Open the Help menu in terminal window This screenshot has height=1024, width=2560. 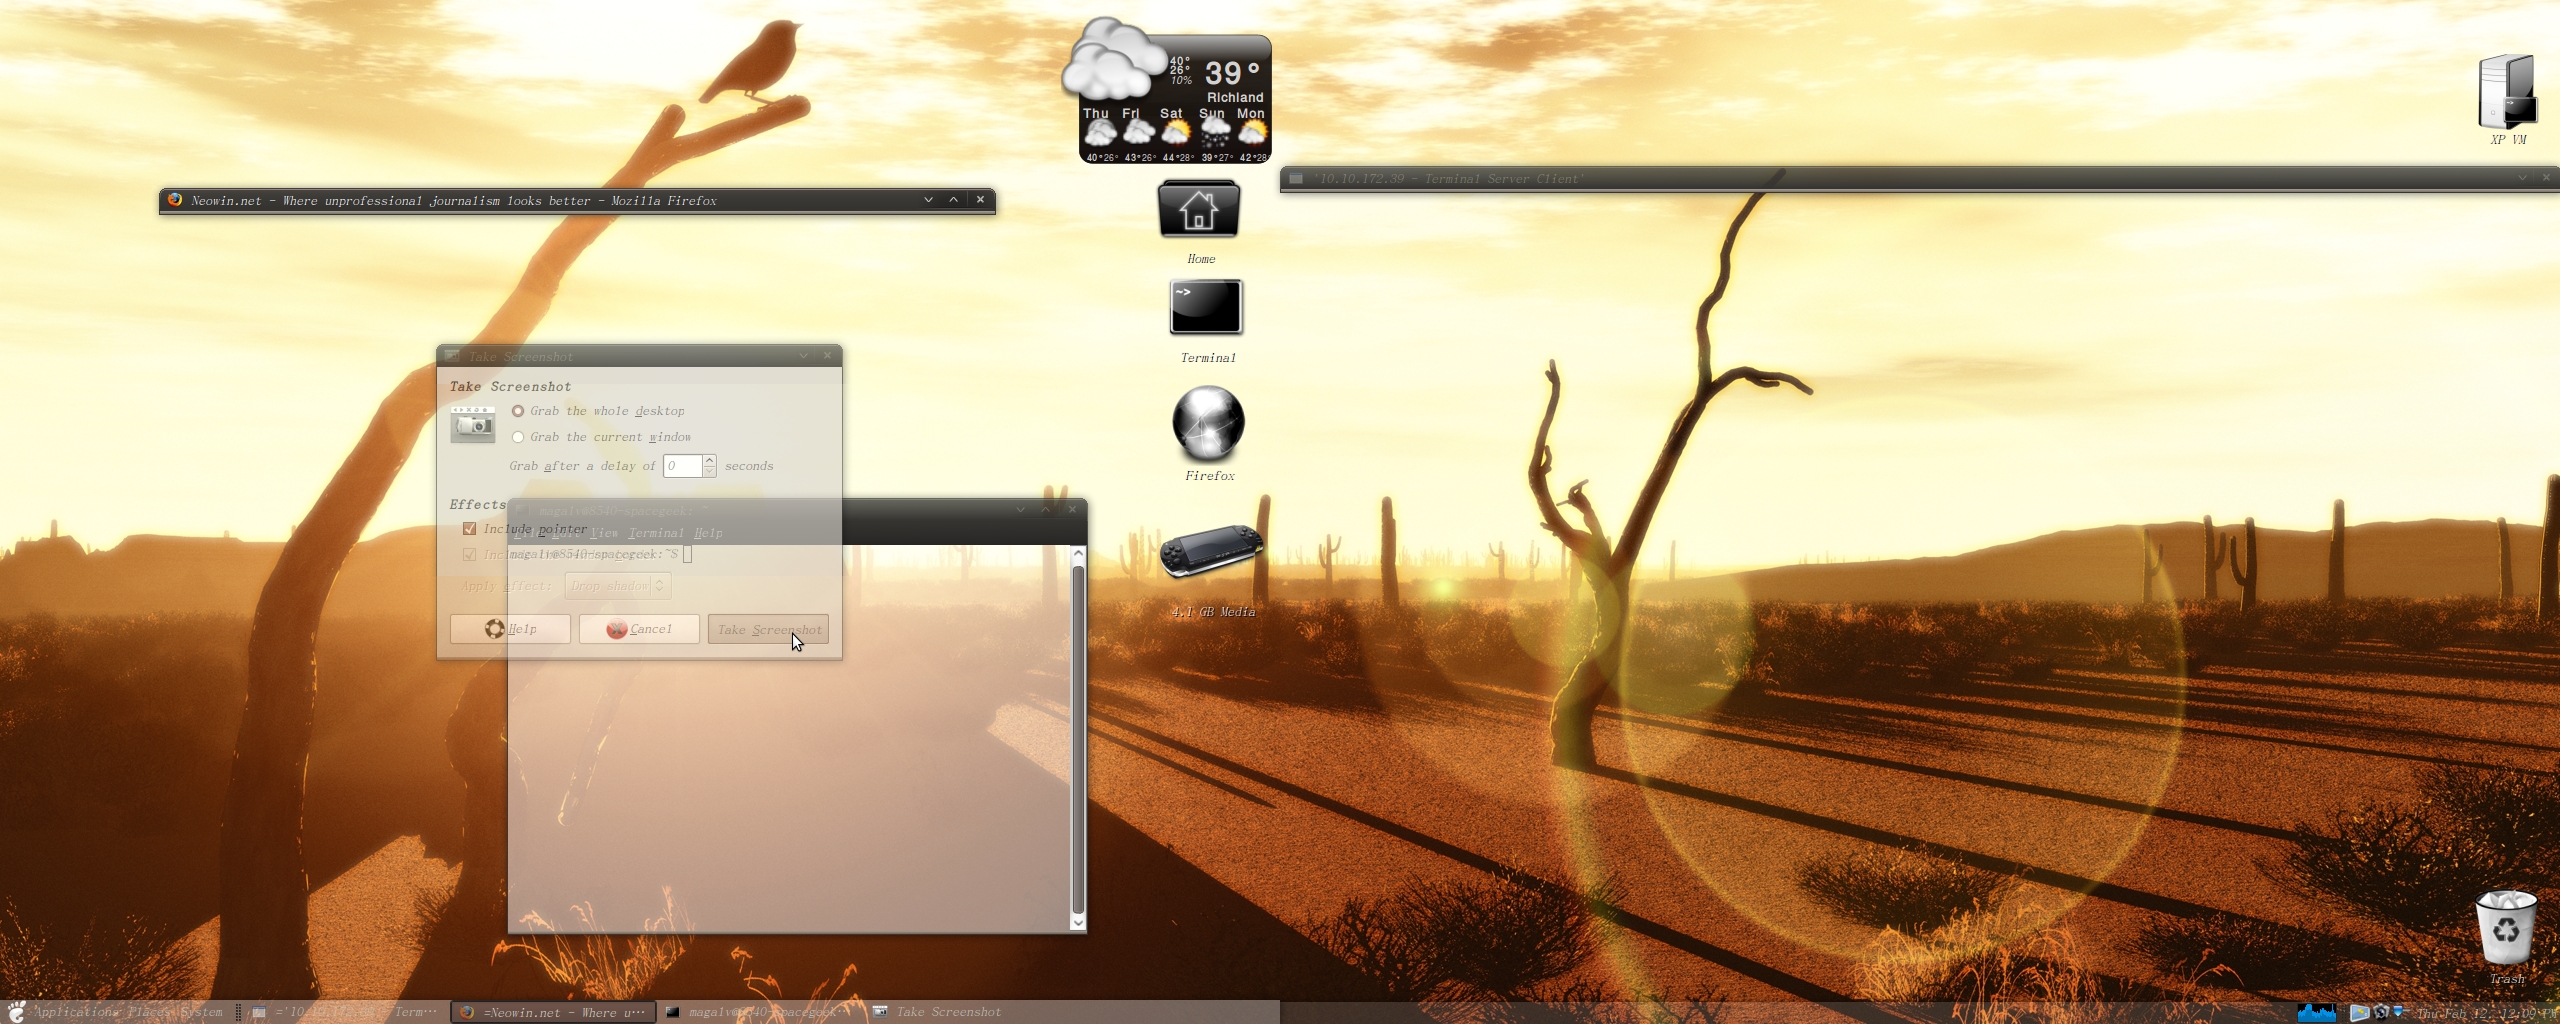pyautogui.click(x=708, y=533)
